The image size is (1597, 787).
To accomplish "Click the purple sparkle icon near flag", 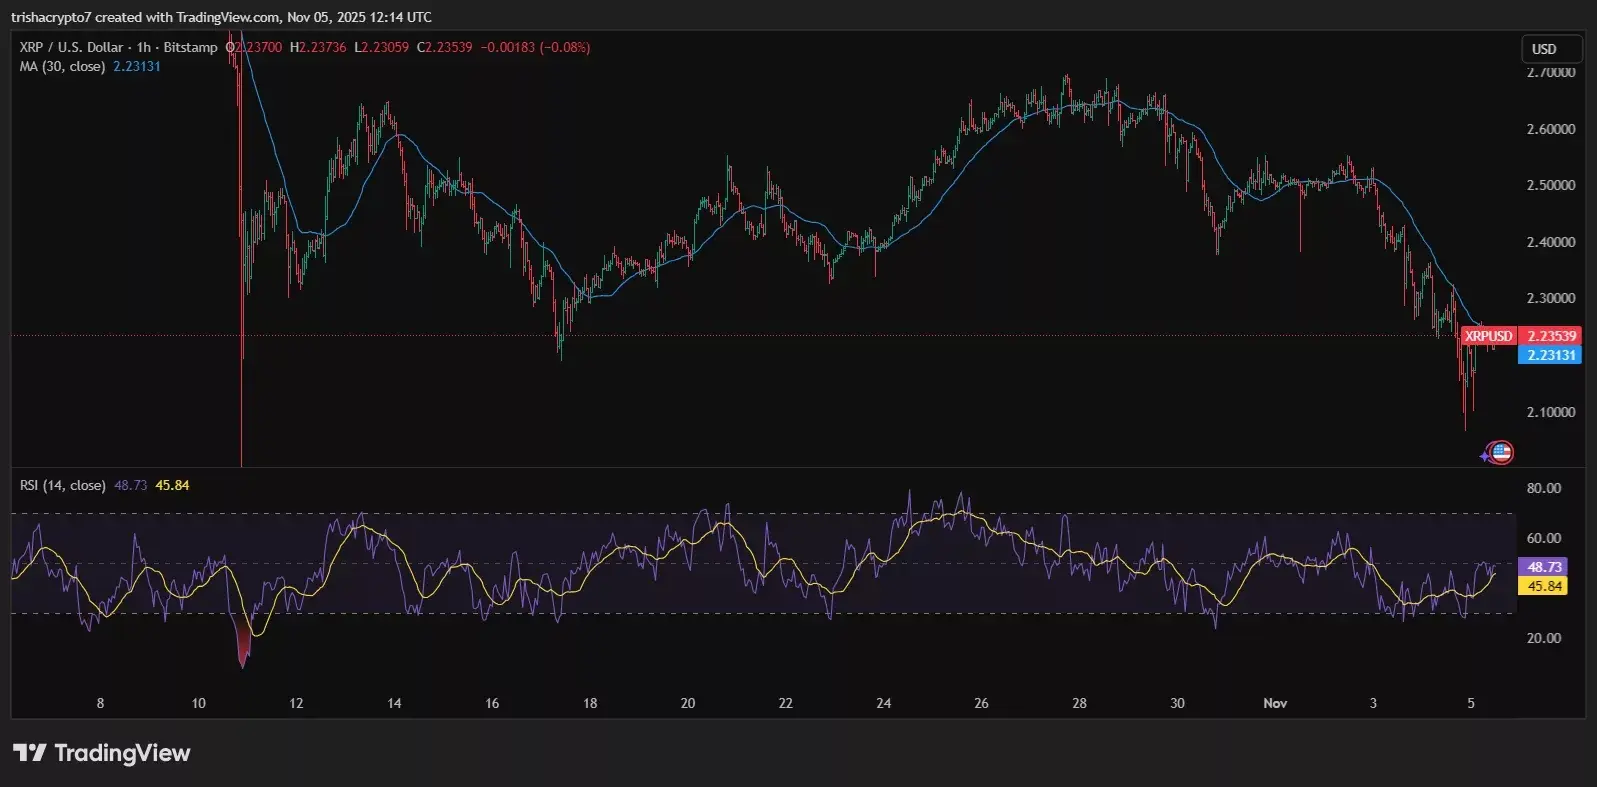I will [1485, 456].
